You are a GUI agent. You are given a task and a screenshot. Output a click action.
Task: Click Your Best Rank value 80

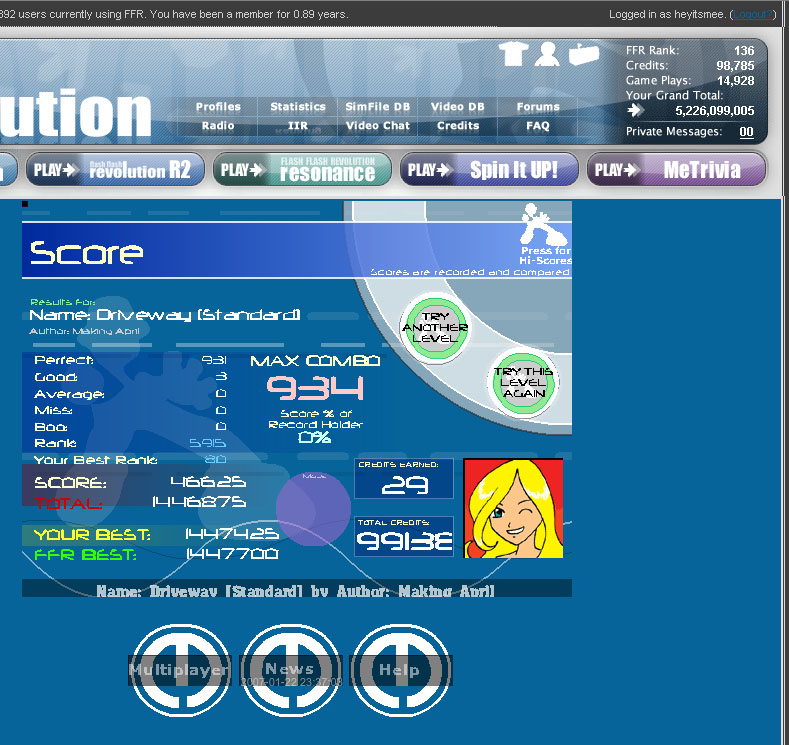tap(215, 459)
